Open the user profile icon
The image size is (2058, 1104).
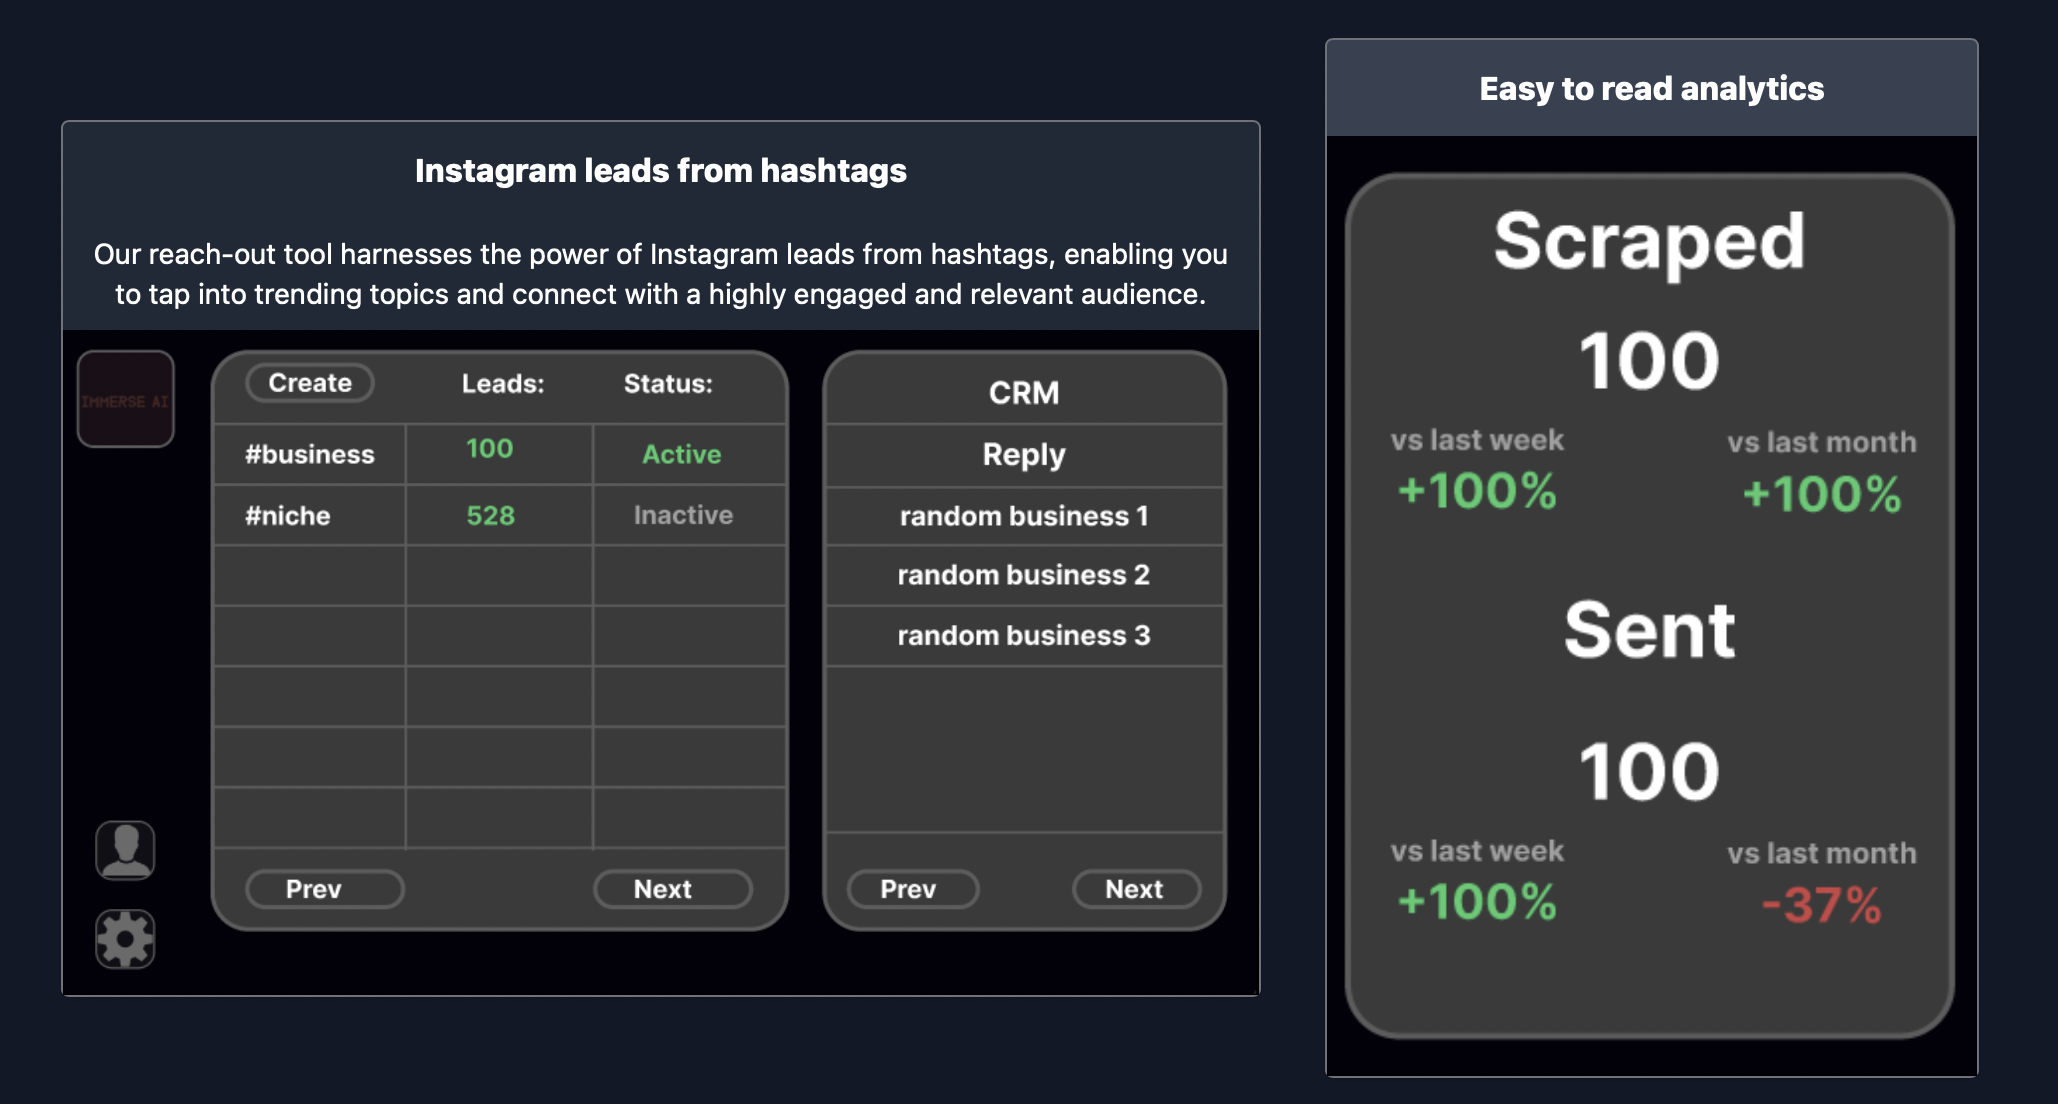[125, 850]
